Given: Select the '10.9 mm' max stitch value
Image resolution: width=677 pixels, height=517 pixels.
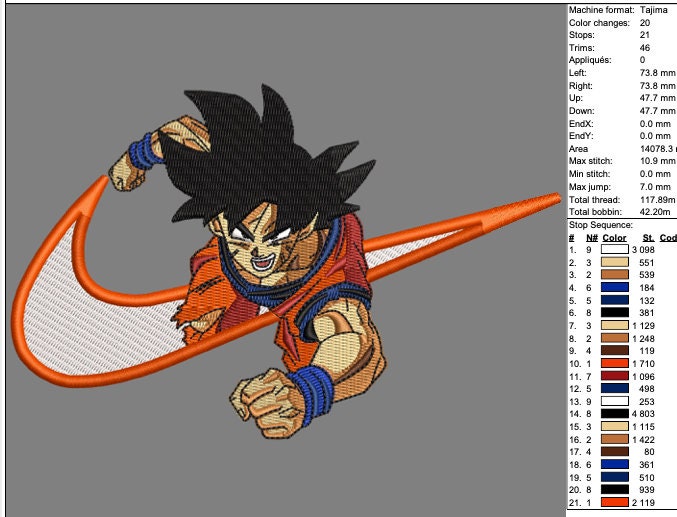Looking at the screenshot, I should click(x=657, y=161).
